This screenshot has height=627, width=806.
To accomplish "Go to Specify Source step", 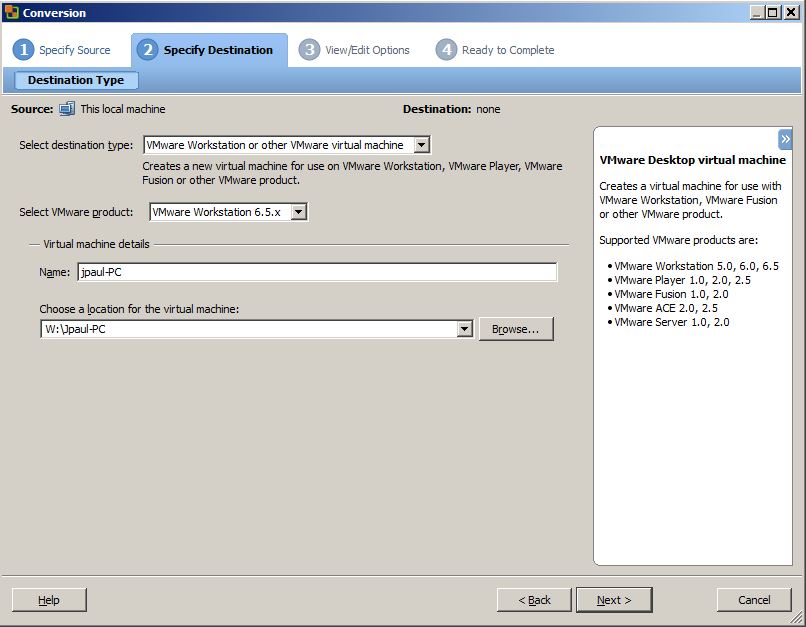I will 75,50.
